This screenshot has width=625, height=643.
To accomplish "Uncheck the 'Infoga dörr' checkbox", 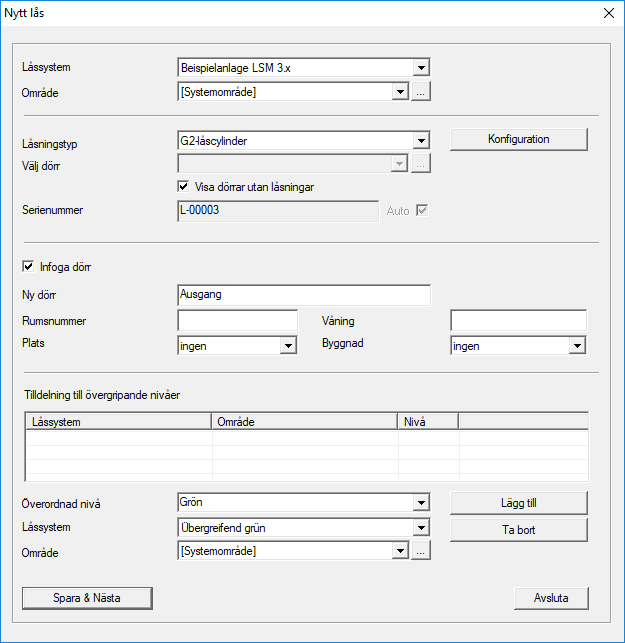I will tap(28, 267).
